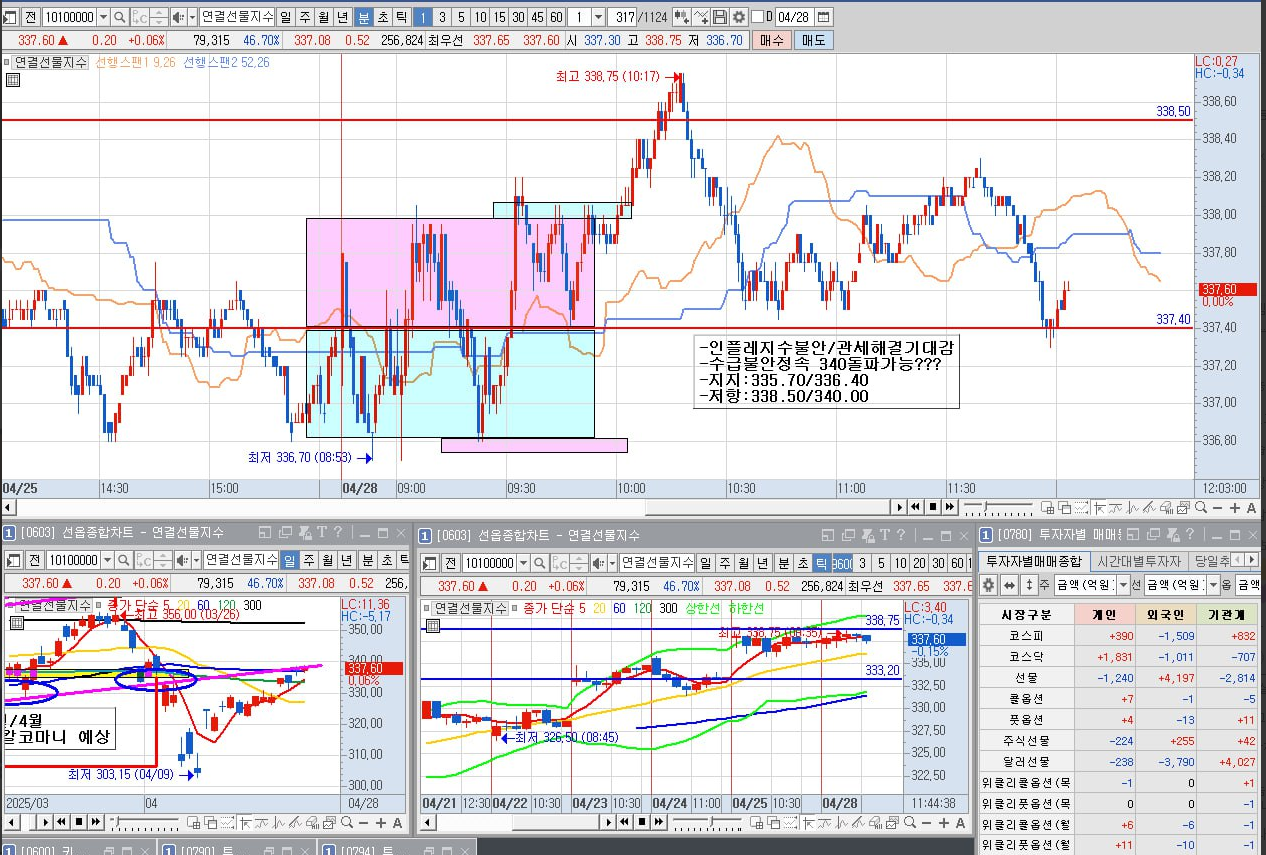
Task: Toggle the 분 (minute) chart period button in main toolbar
Action: point(363,17)
